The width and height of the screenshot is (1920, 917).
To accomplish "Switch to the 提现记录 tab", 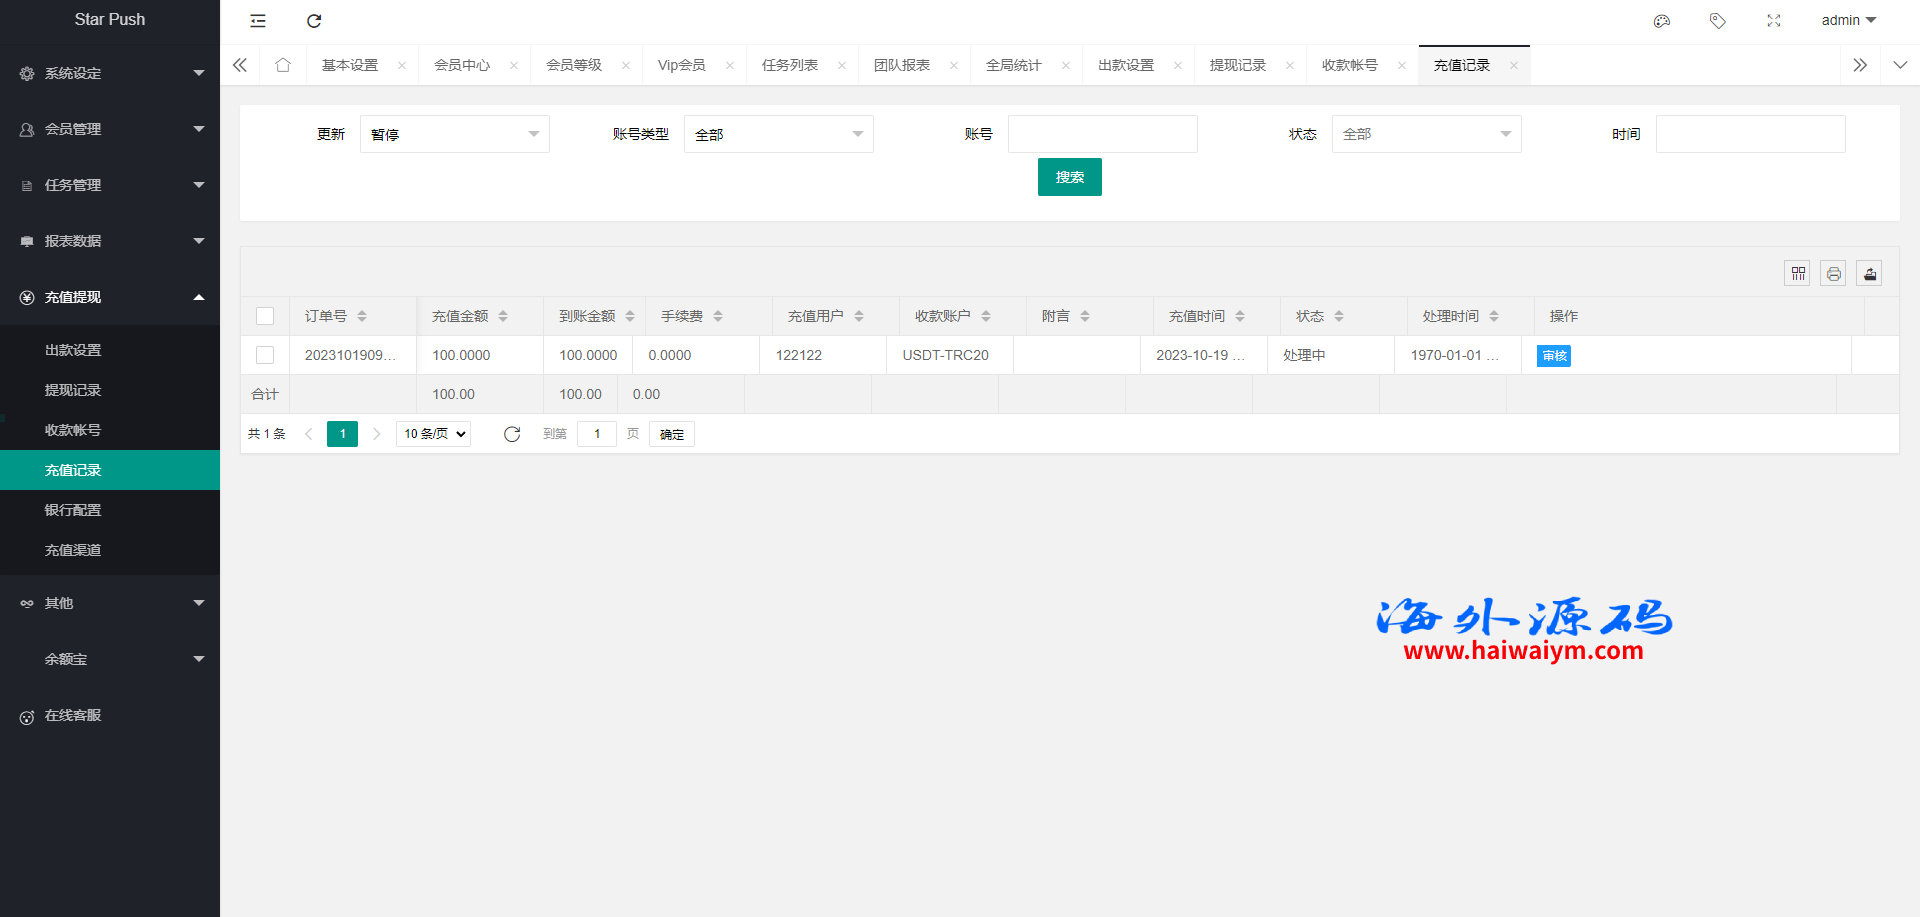I will click(1237, 65).
